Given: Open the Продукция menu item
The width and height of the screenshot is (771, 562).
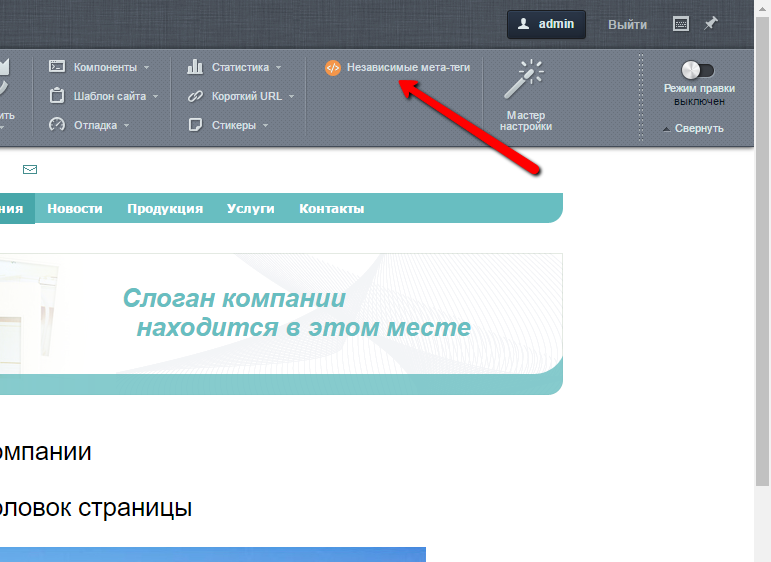Looking at the screenshot, I should (165, 208).
